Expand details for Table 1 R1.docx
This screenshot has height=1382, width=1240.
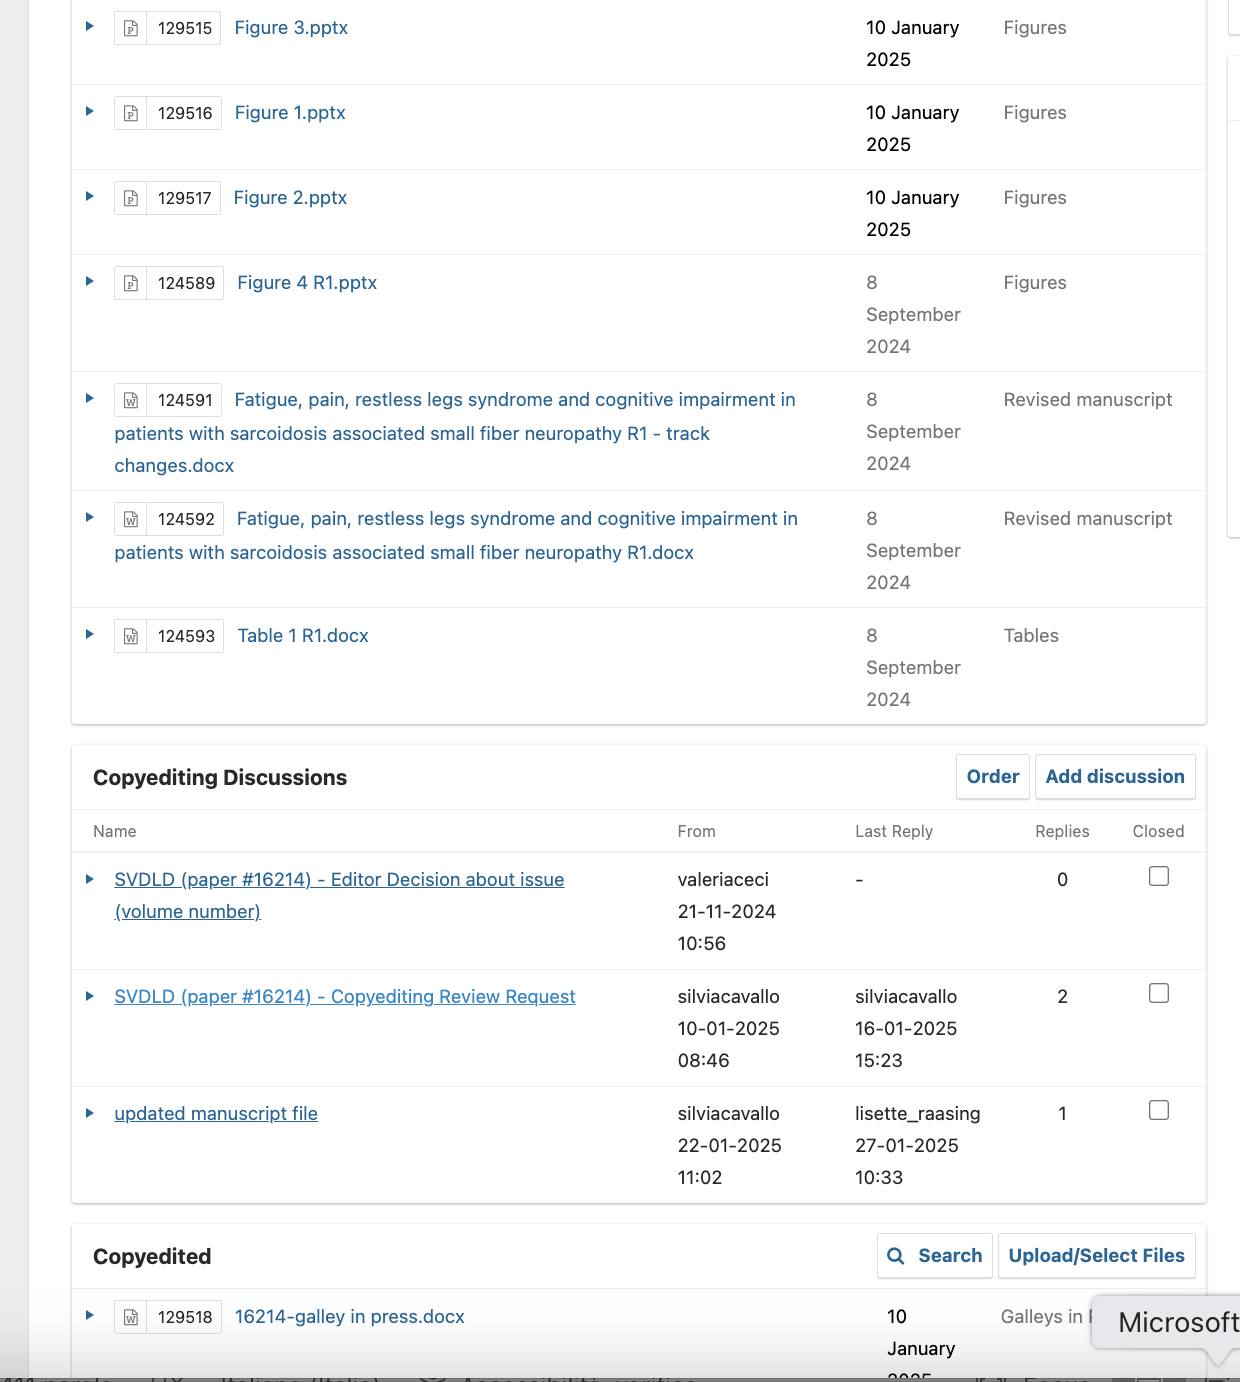(x=90, y=634)
